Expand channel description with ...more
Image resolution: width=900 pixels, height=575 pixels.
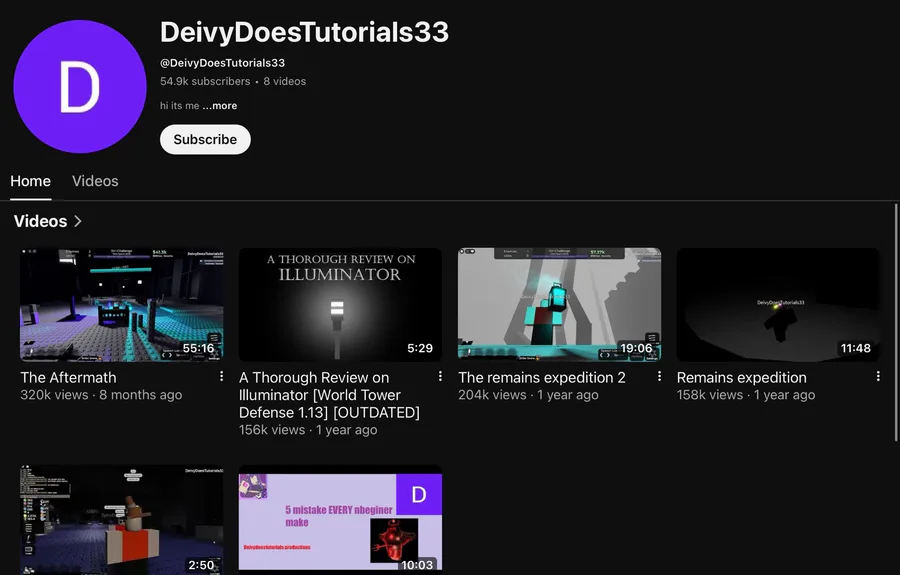tap(220, 106)
